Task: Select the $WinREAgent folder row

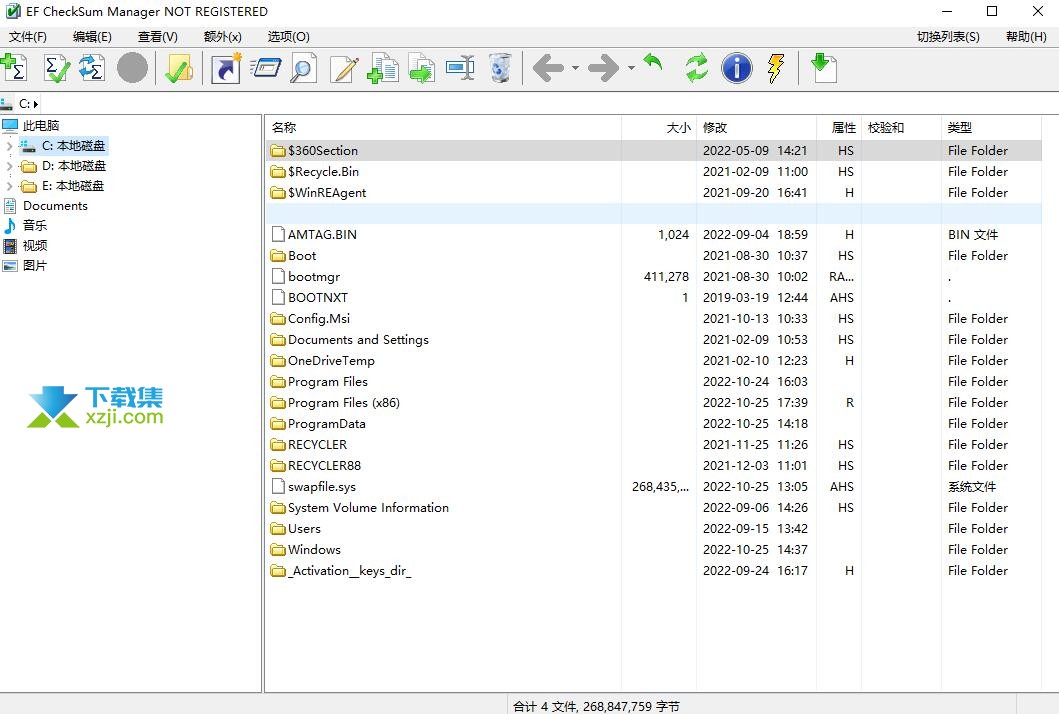Action: point(654,193)
